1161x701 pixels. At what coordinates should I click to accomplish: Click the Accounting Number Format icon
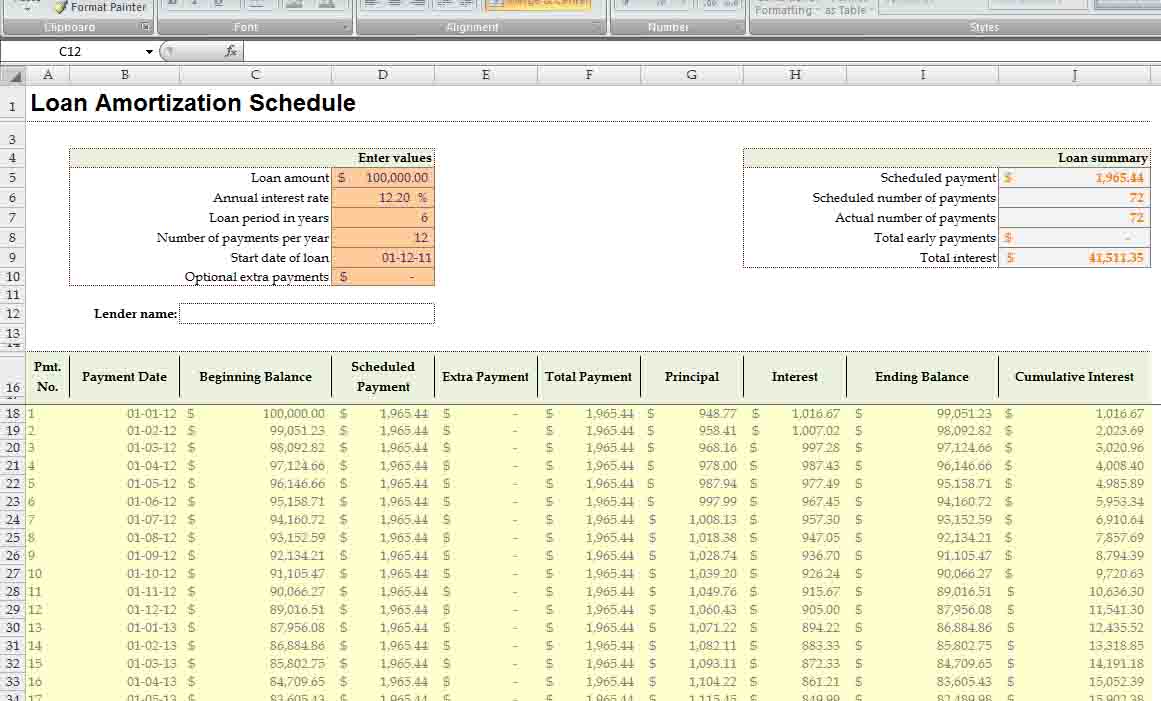[626, 5]
